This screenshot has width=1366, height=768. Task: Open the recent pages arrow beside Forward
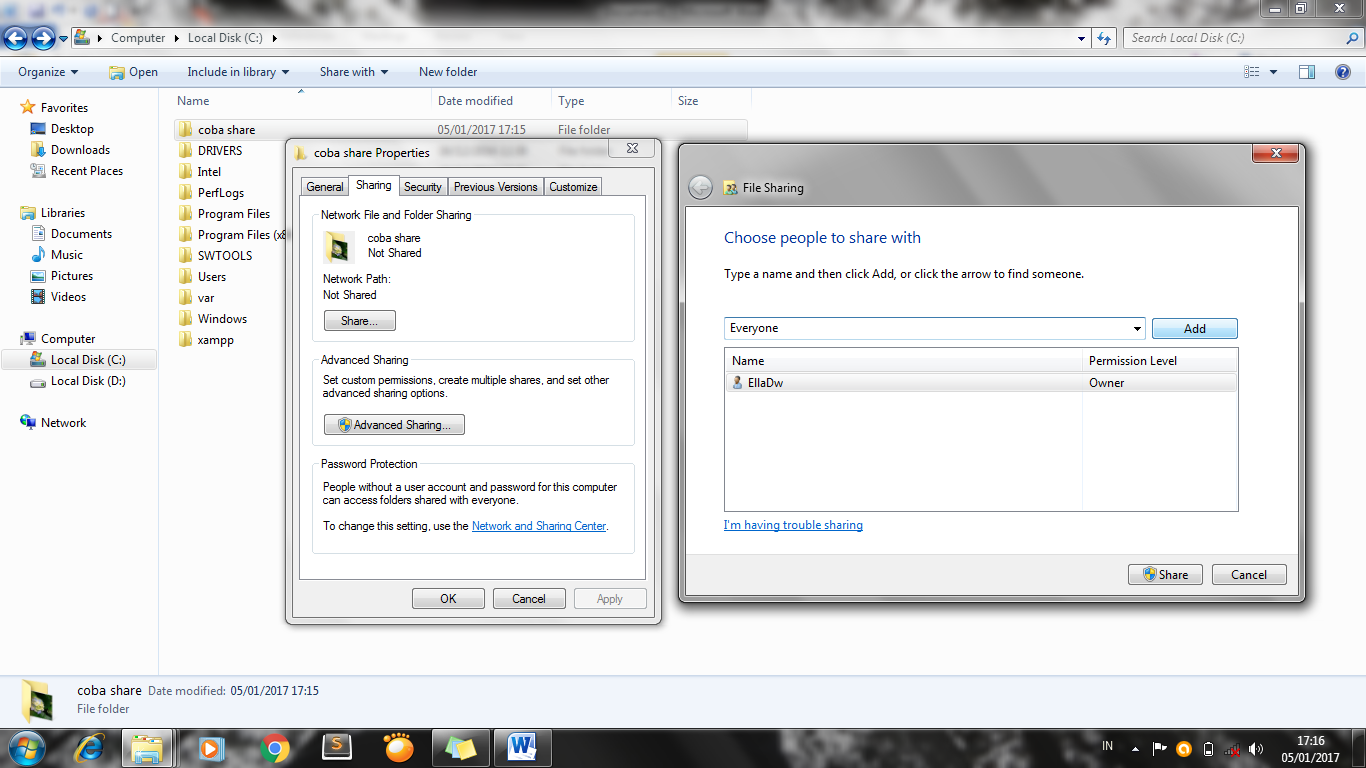(64, 39)
